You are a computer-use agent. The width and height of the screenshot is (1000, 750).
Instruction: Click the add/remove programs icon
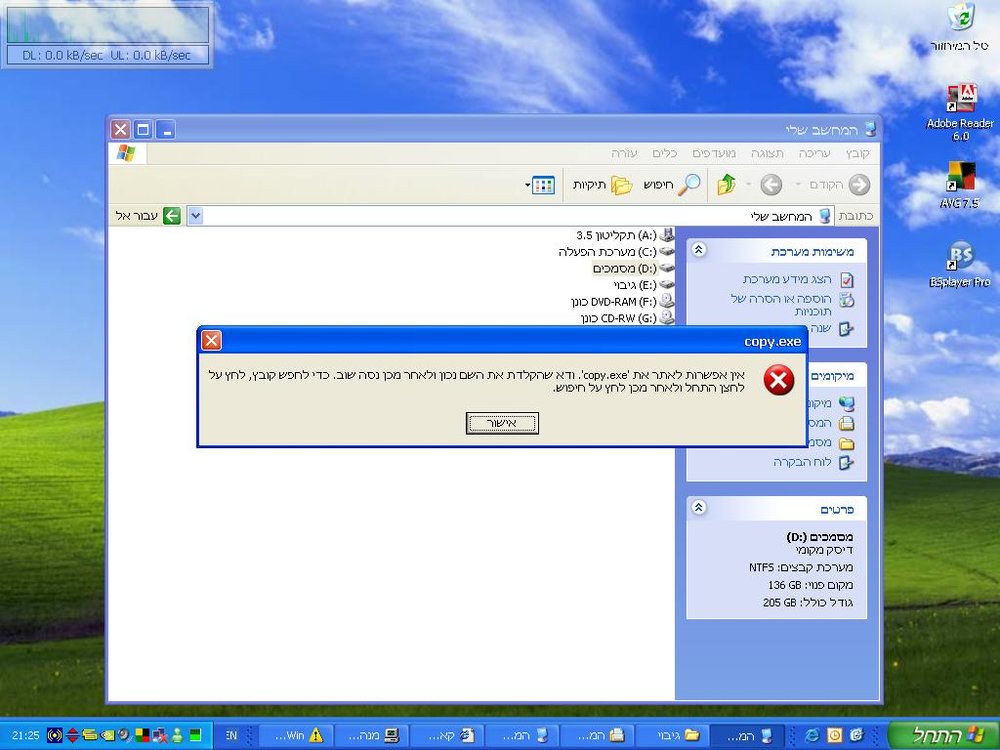pyautogui.click(x=846, y=299)
